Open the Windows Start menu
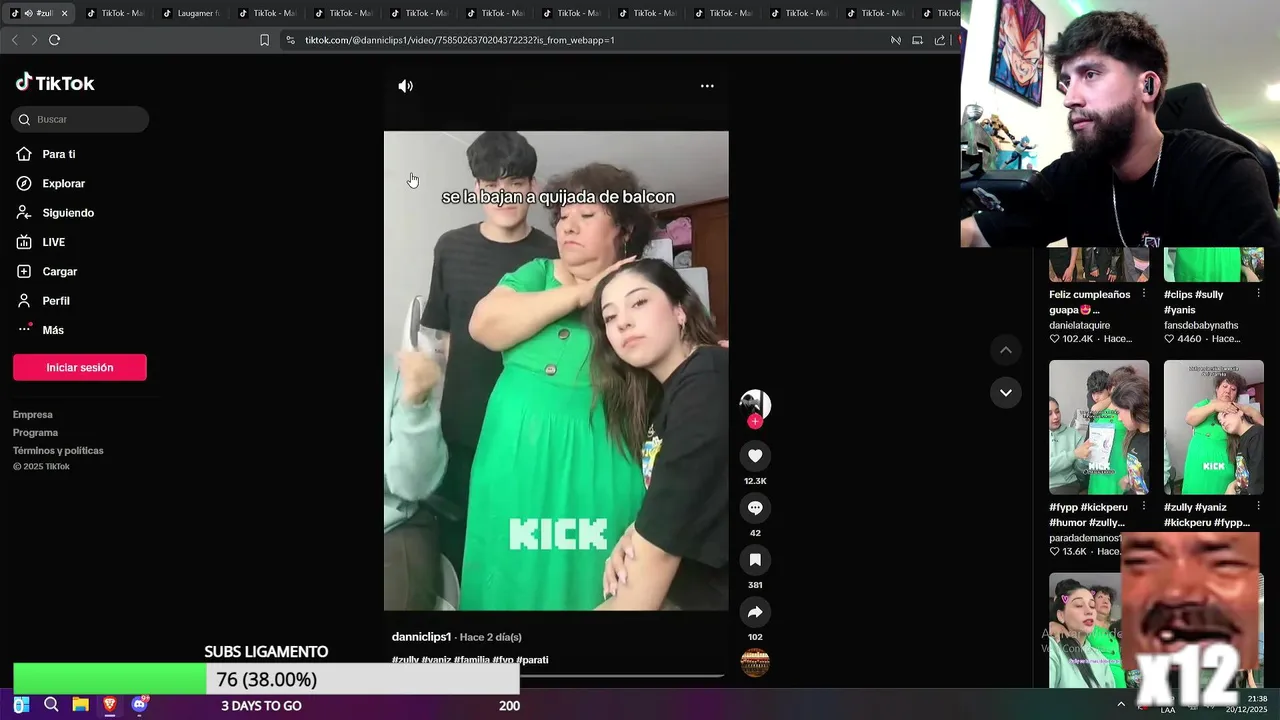The width and height of the screenshot is (1280, 720). point(20,705)
